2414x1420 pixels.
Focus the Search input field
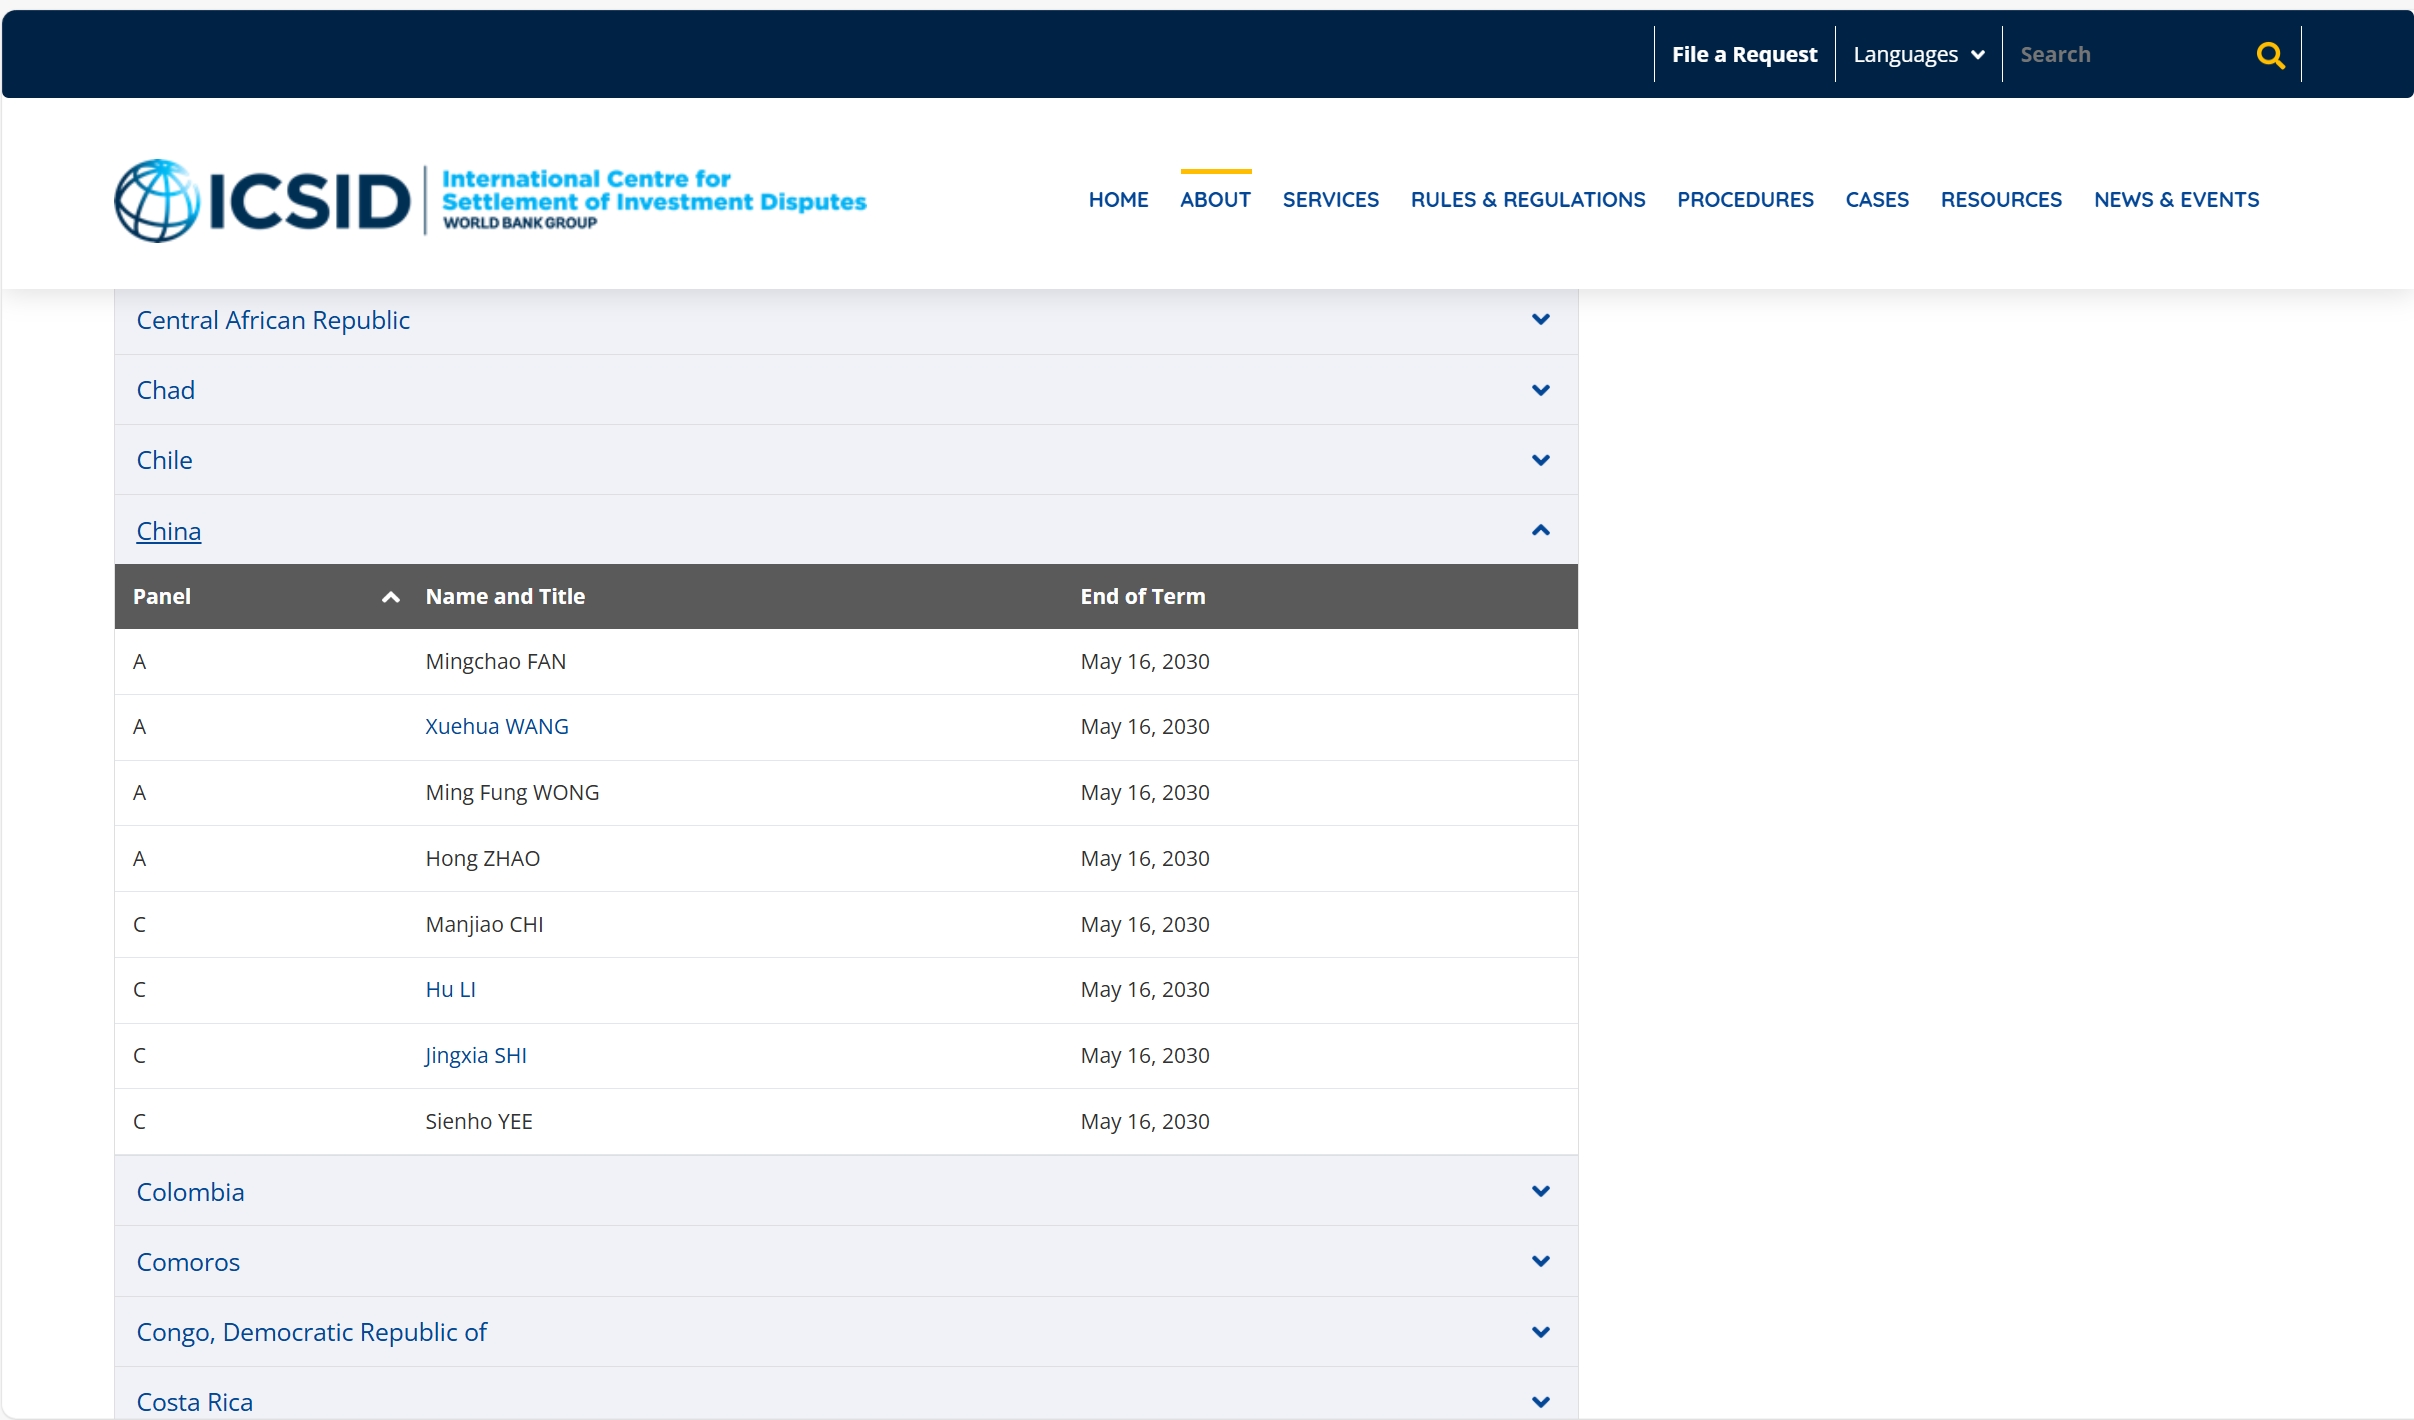pos(2130,55)
